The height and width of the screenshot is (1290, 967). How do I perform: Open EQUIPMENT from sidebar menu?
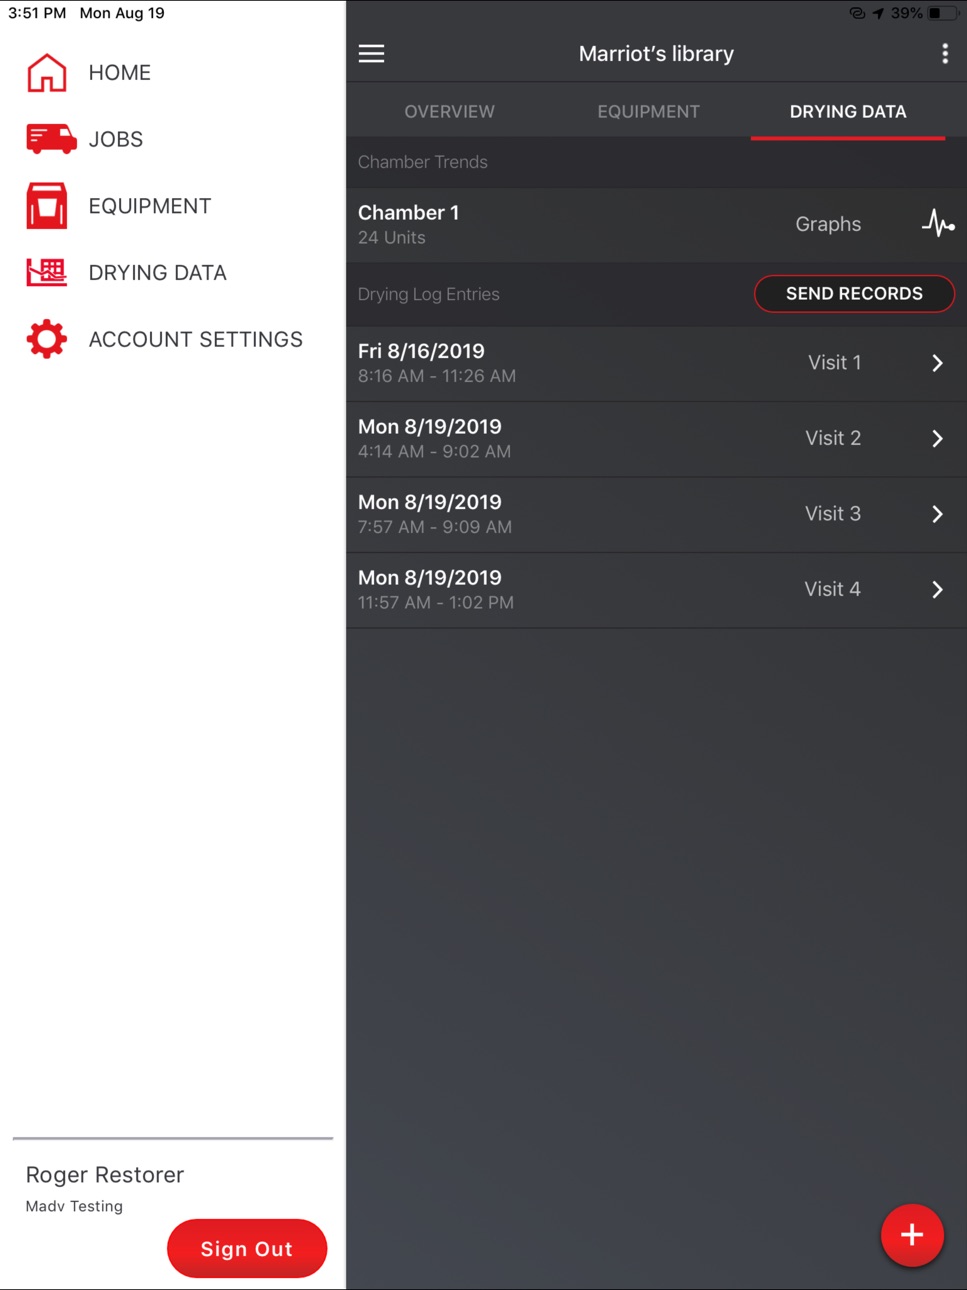(150, 206)
